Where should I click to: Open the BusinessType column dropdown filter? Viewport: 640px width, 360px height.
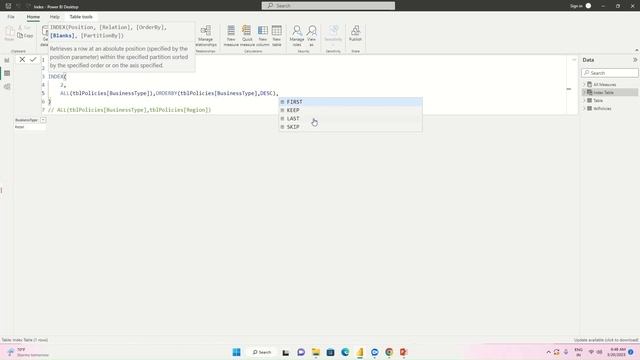(43, 120)
